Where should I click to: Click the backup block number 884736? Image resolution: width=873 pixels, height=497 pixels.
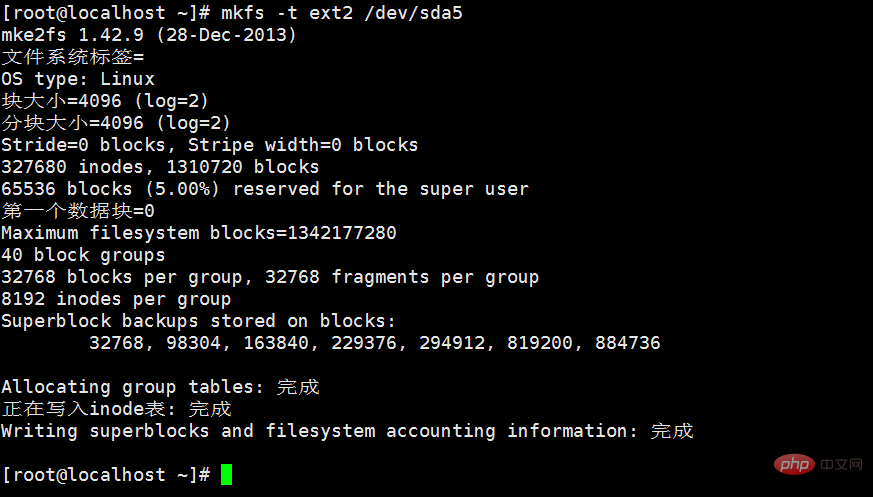tap(627, 343)
